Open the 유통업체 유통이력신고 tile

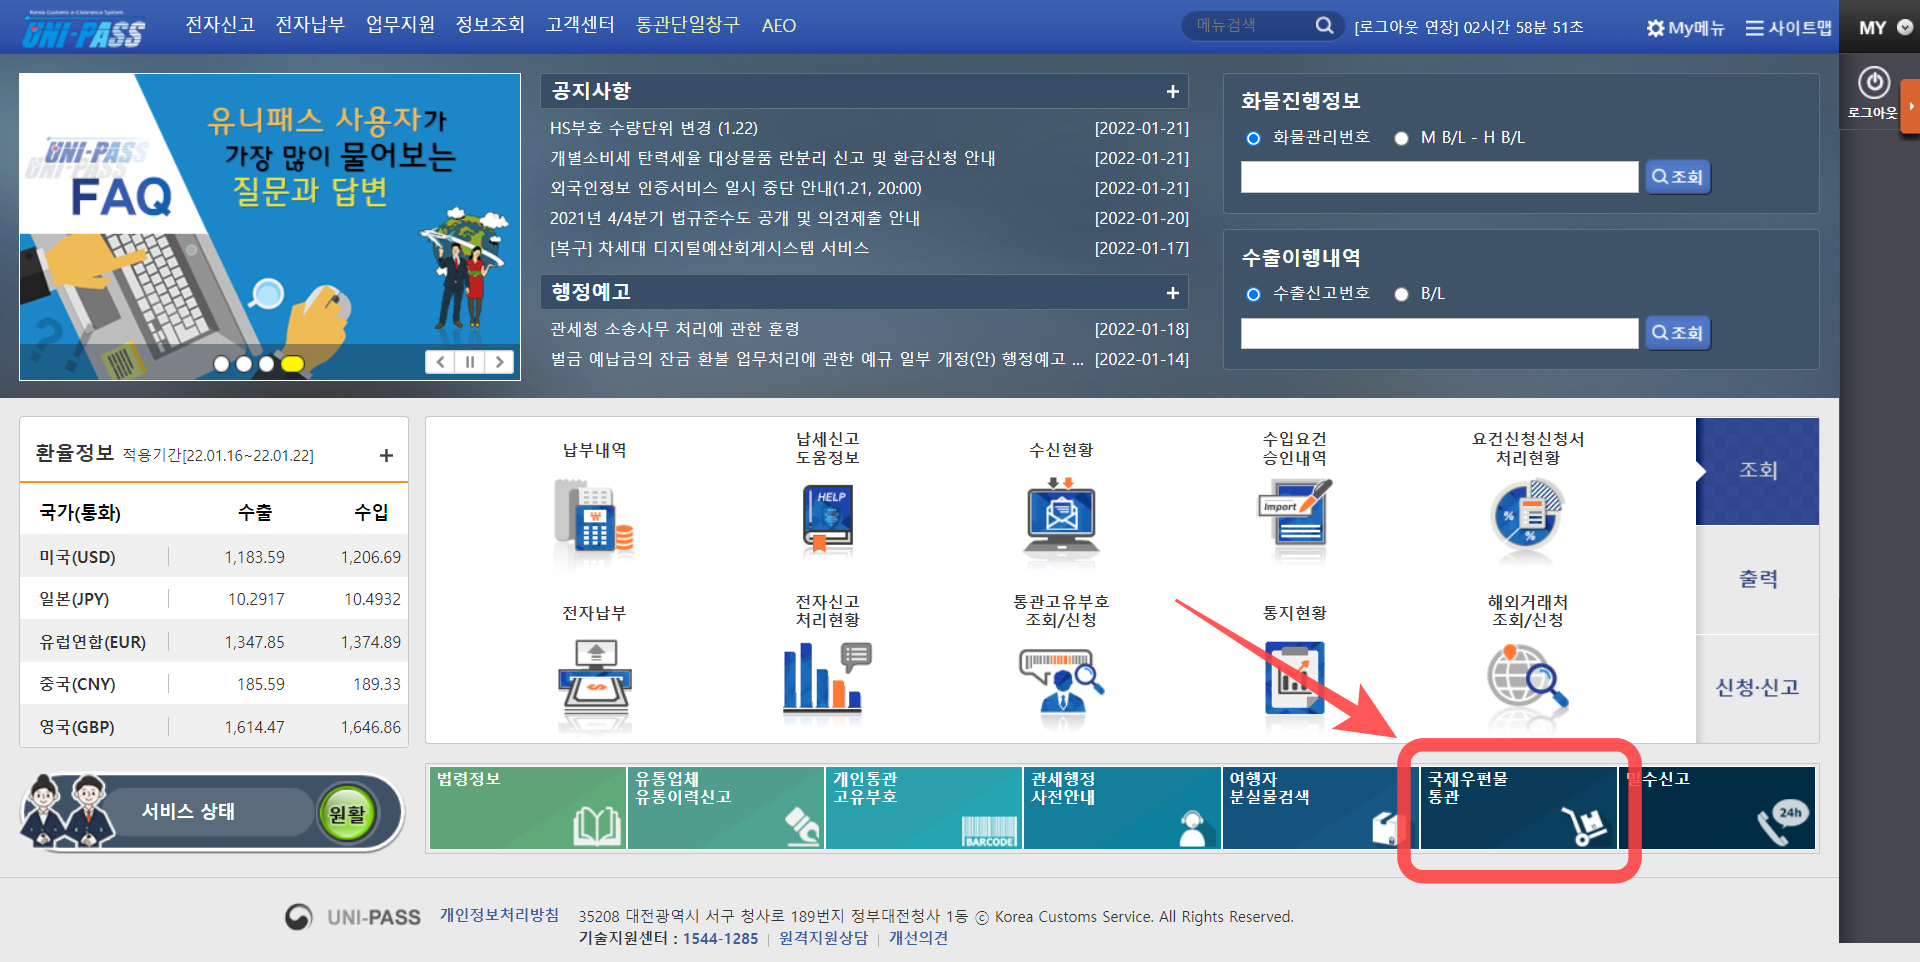(x=726, y=808)
